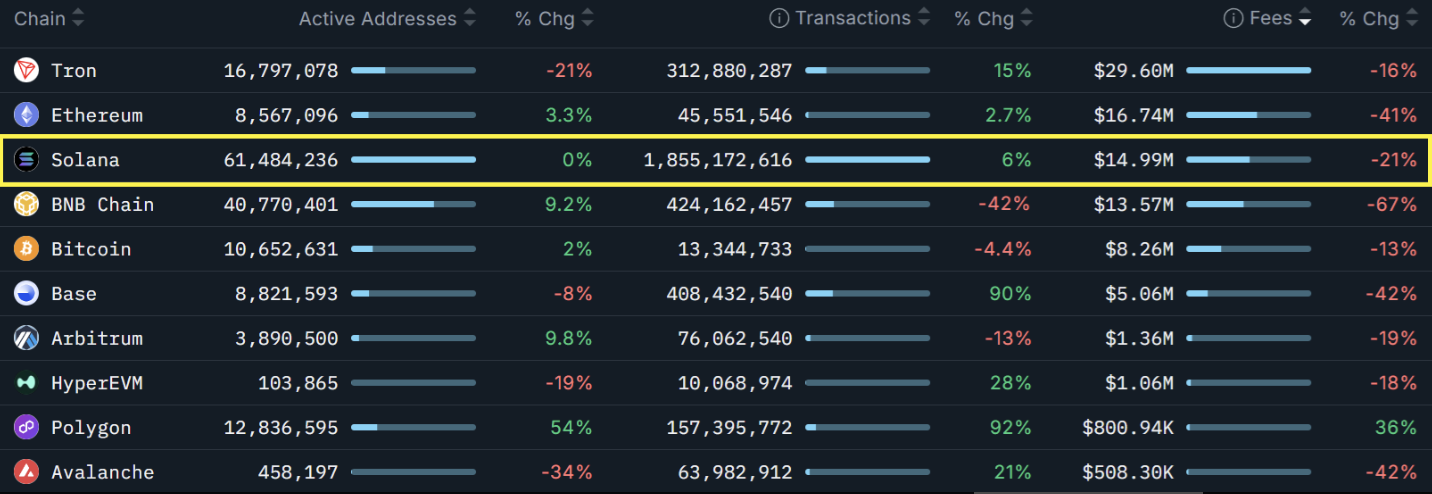Open the HyperEVM chain name link

pyautogui.click(x=96, y=383)
